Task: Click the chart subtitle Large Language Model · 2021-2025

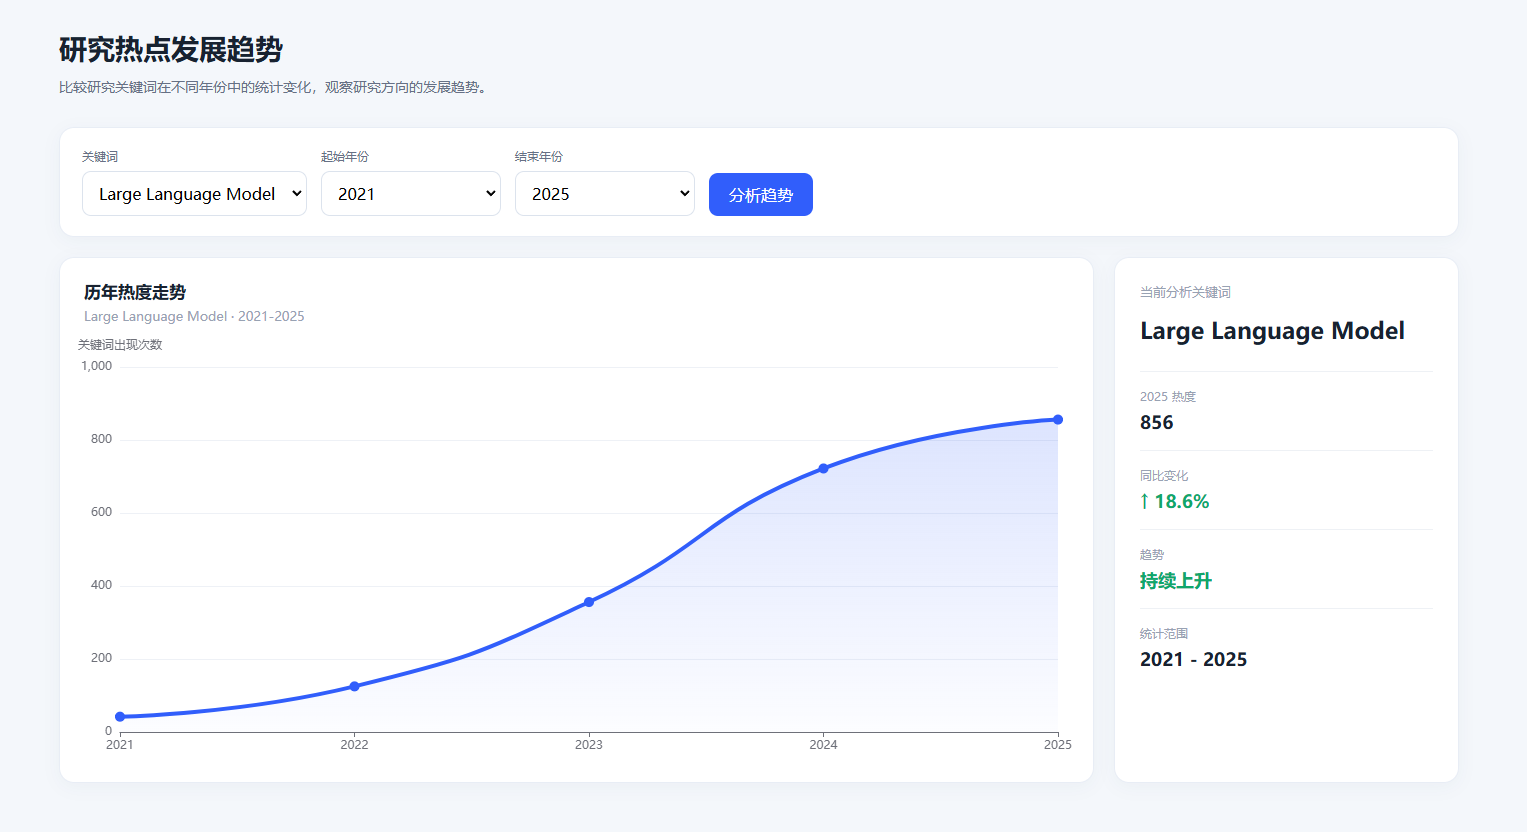Action: click(x=194, y=316)
